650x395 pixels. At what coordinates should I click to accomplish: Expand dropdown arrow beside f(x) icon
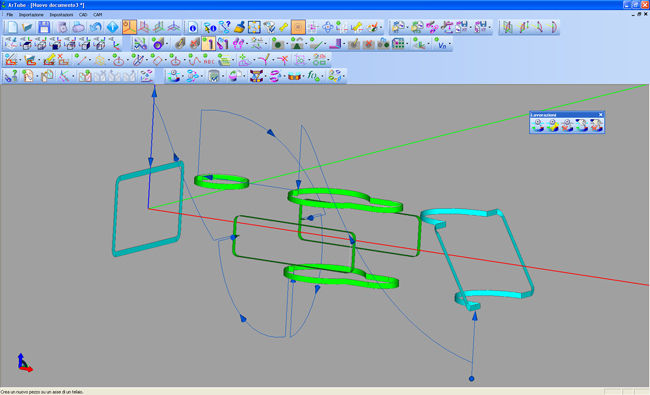click(323, 76)
